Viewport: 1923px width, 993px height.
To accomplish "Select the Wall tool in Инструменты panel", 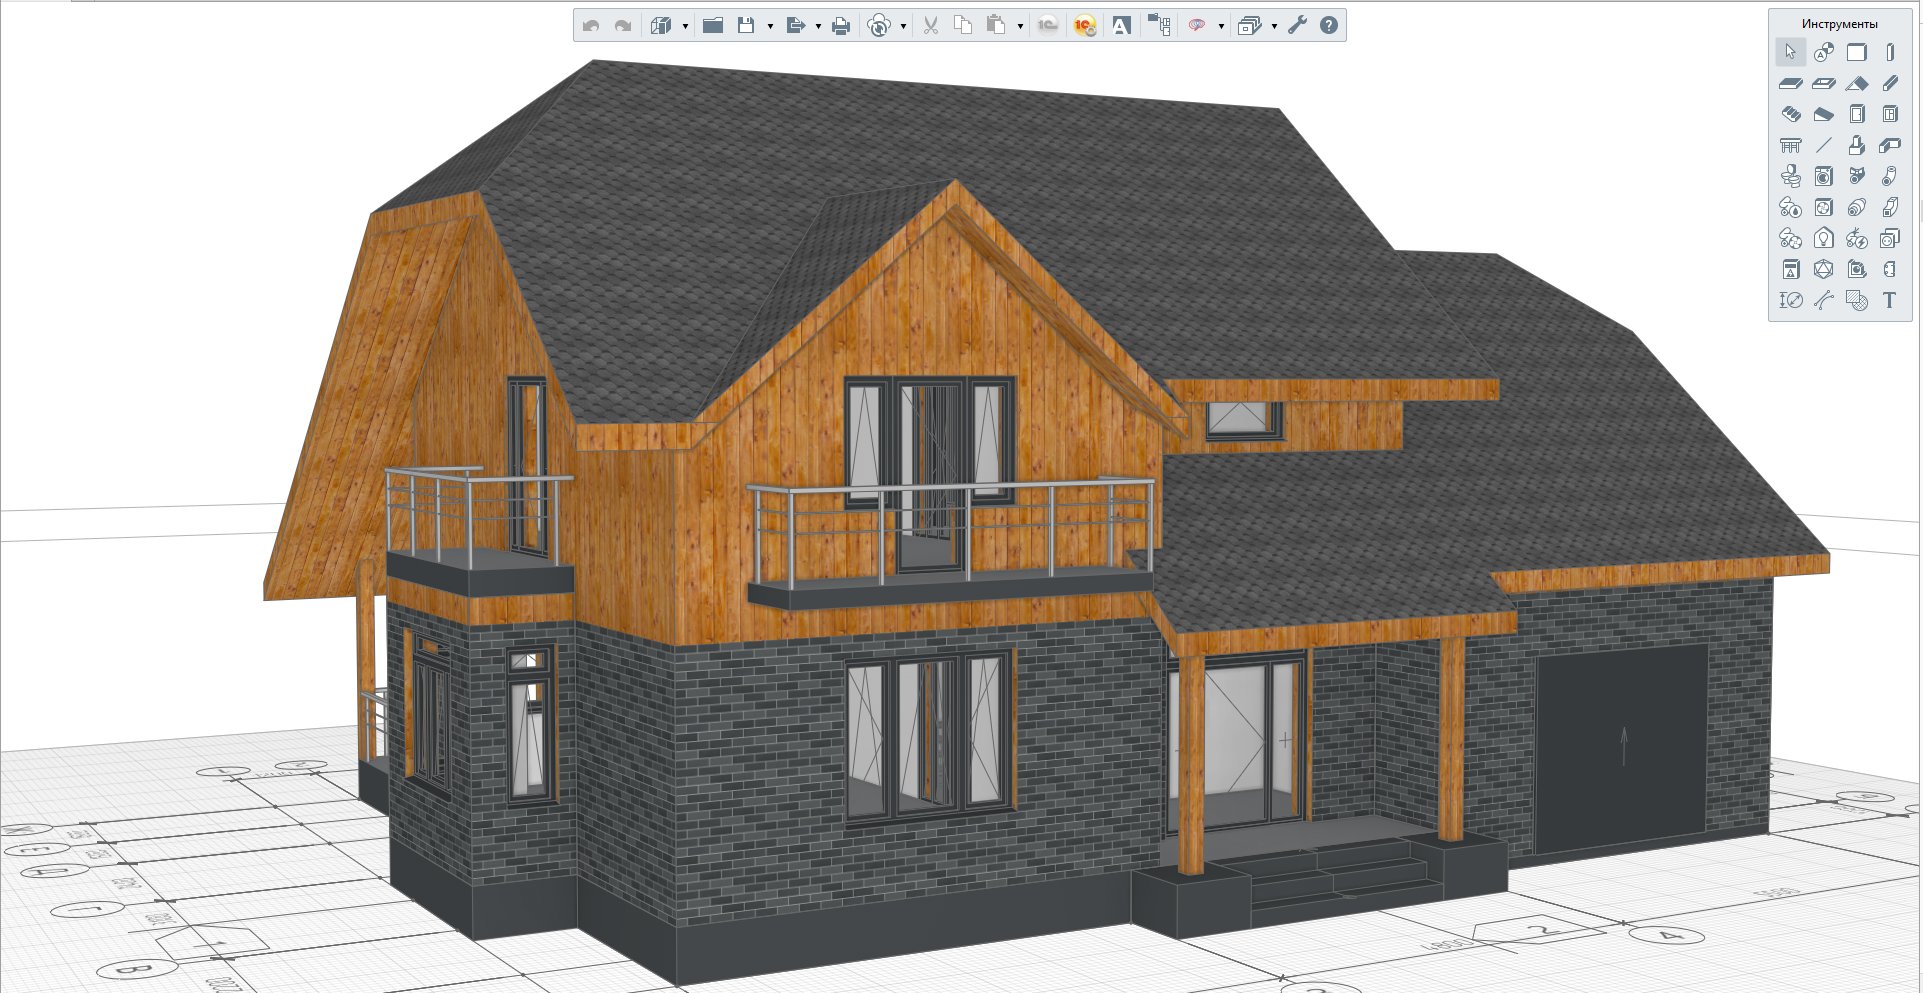I will pos(1856,52).
